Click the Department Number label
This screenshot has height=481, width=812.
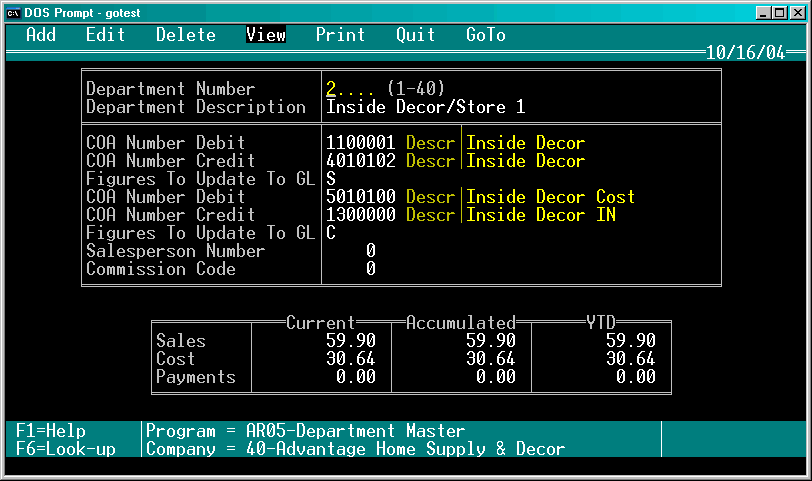point(171,89)
